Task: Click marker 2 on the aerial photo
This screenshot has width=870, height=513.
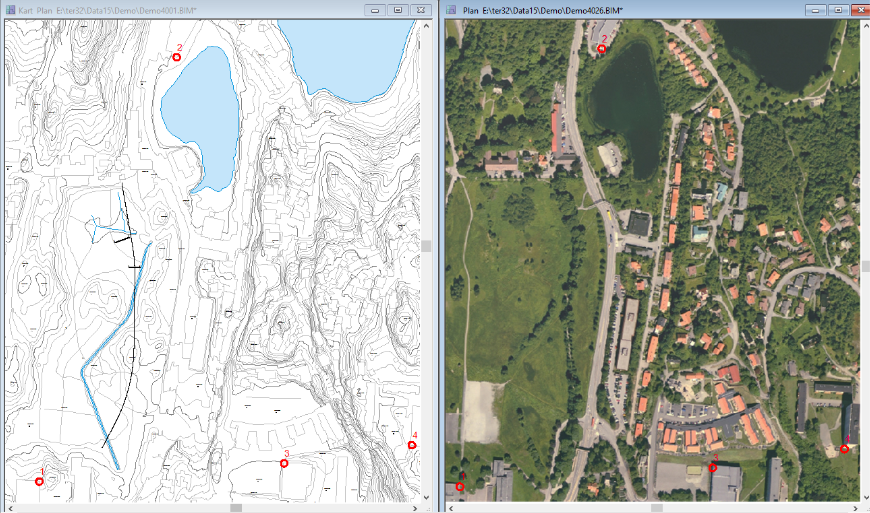Action: [602, 49]
